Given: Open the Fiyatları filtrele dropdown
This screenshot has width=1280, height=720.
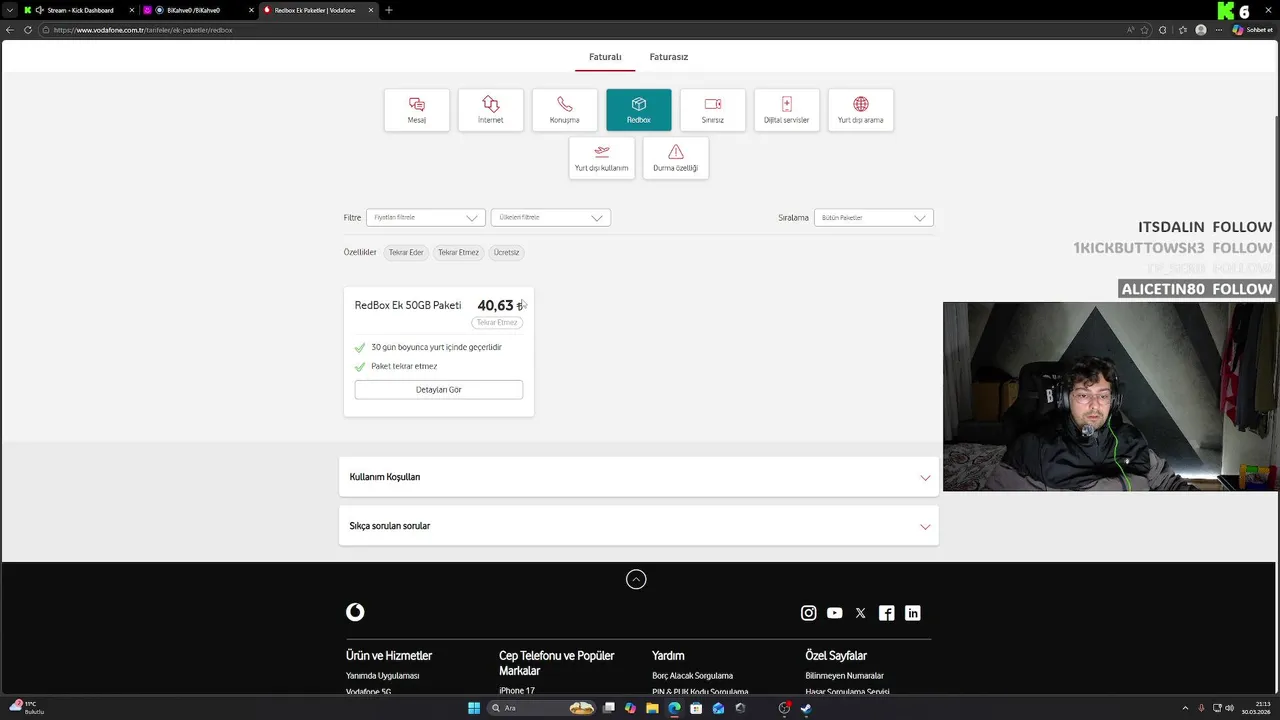Looking at the screenshot, I should click(x=426, y=217).
